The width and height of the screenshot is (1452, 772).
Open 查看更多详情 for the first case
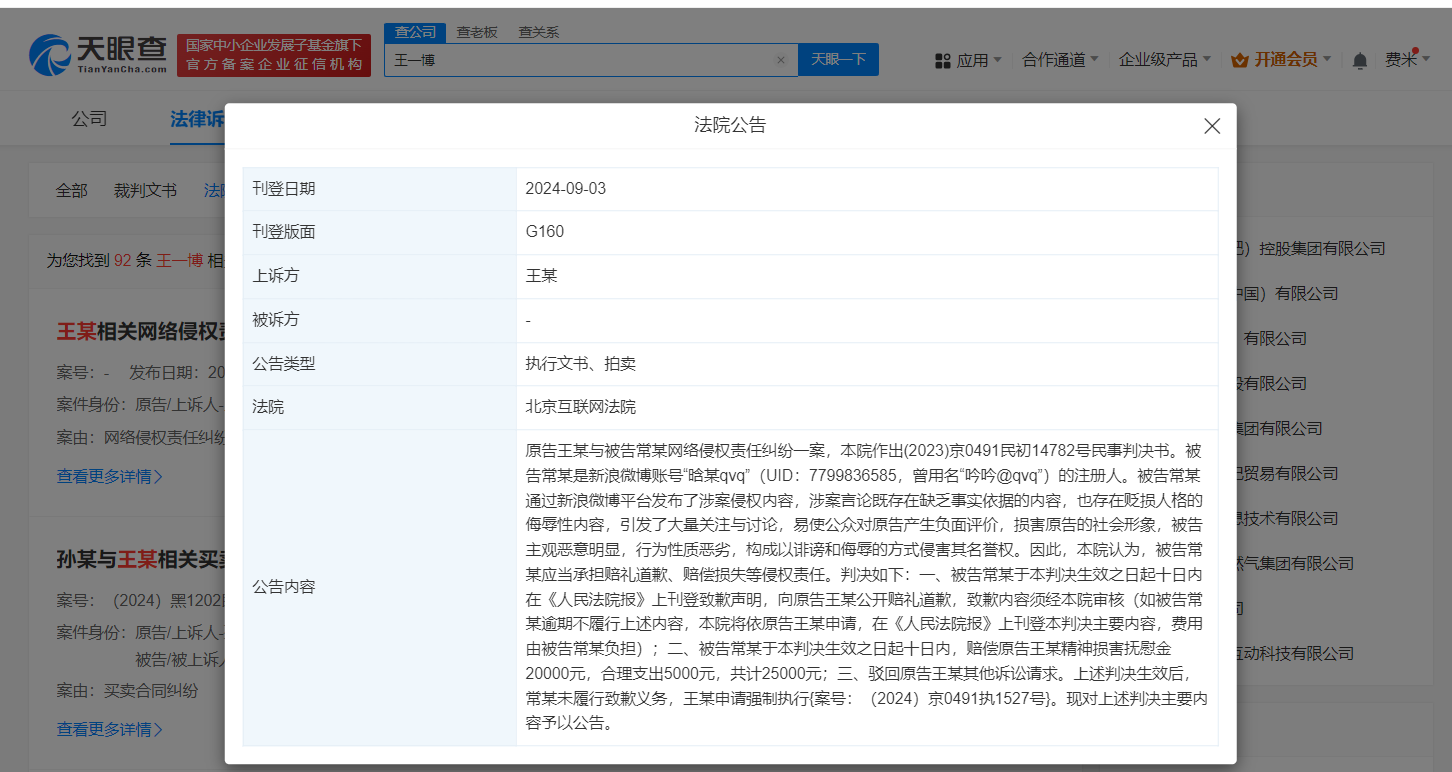109,477
